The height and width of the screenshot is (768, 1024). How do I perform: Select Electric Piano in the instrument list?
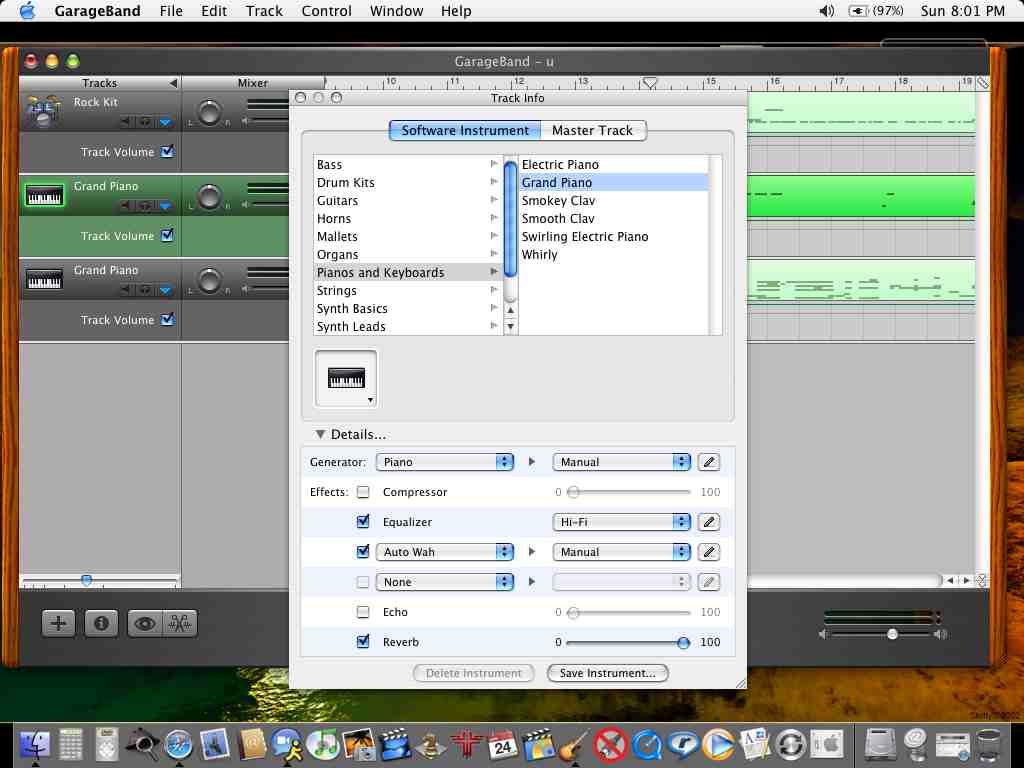coord(614,165)
